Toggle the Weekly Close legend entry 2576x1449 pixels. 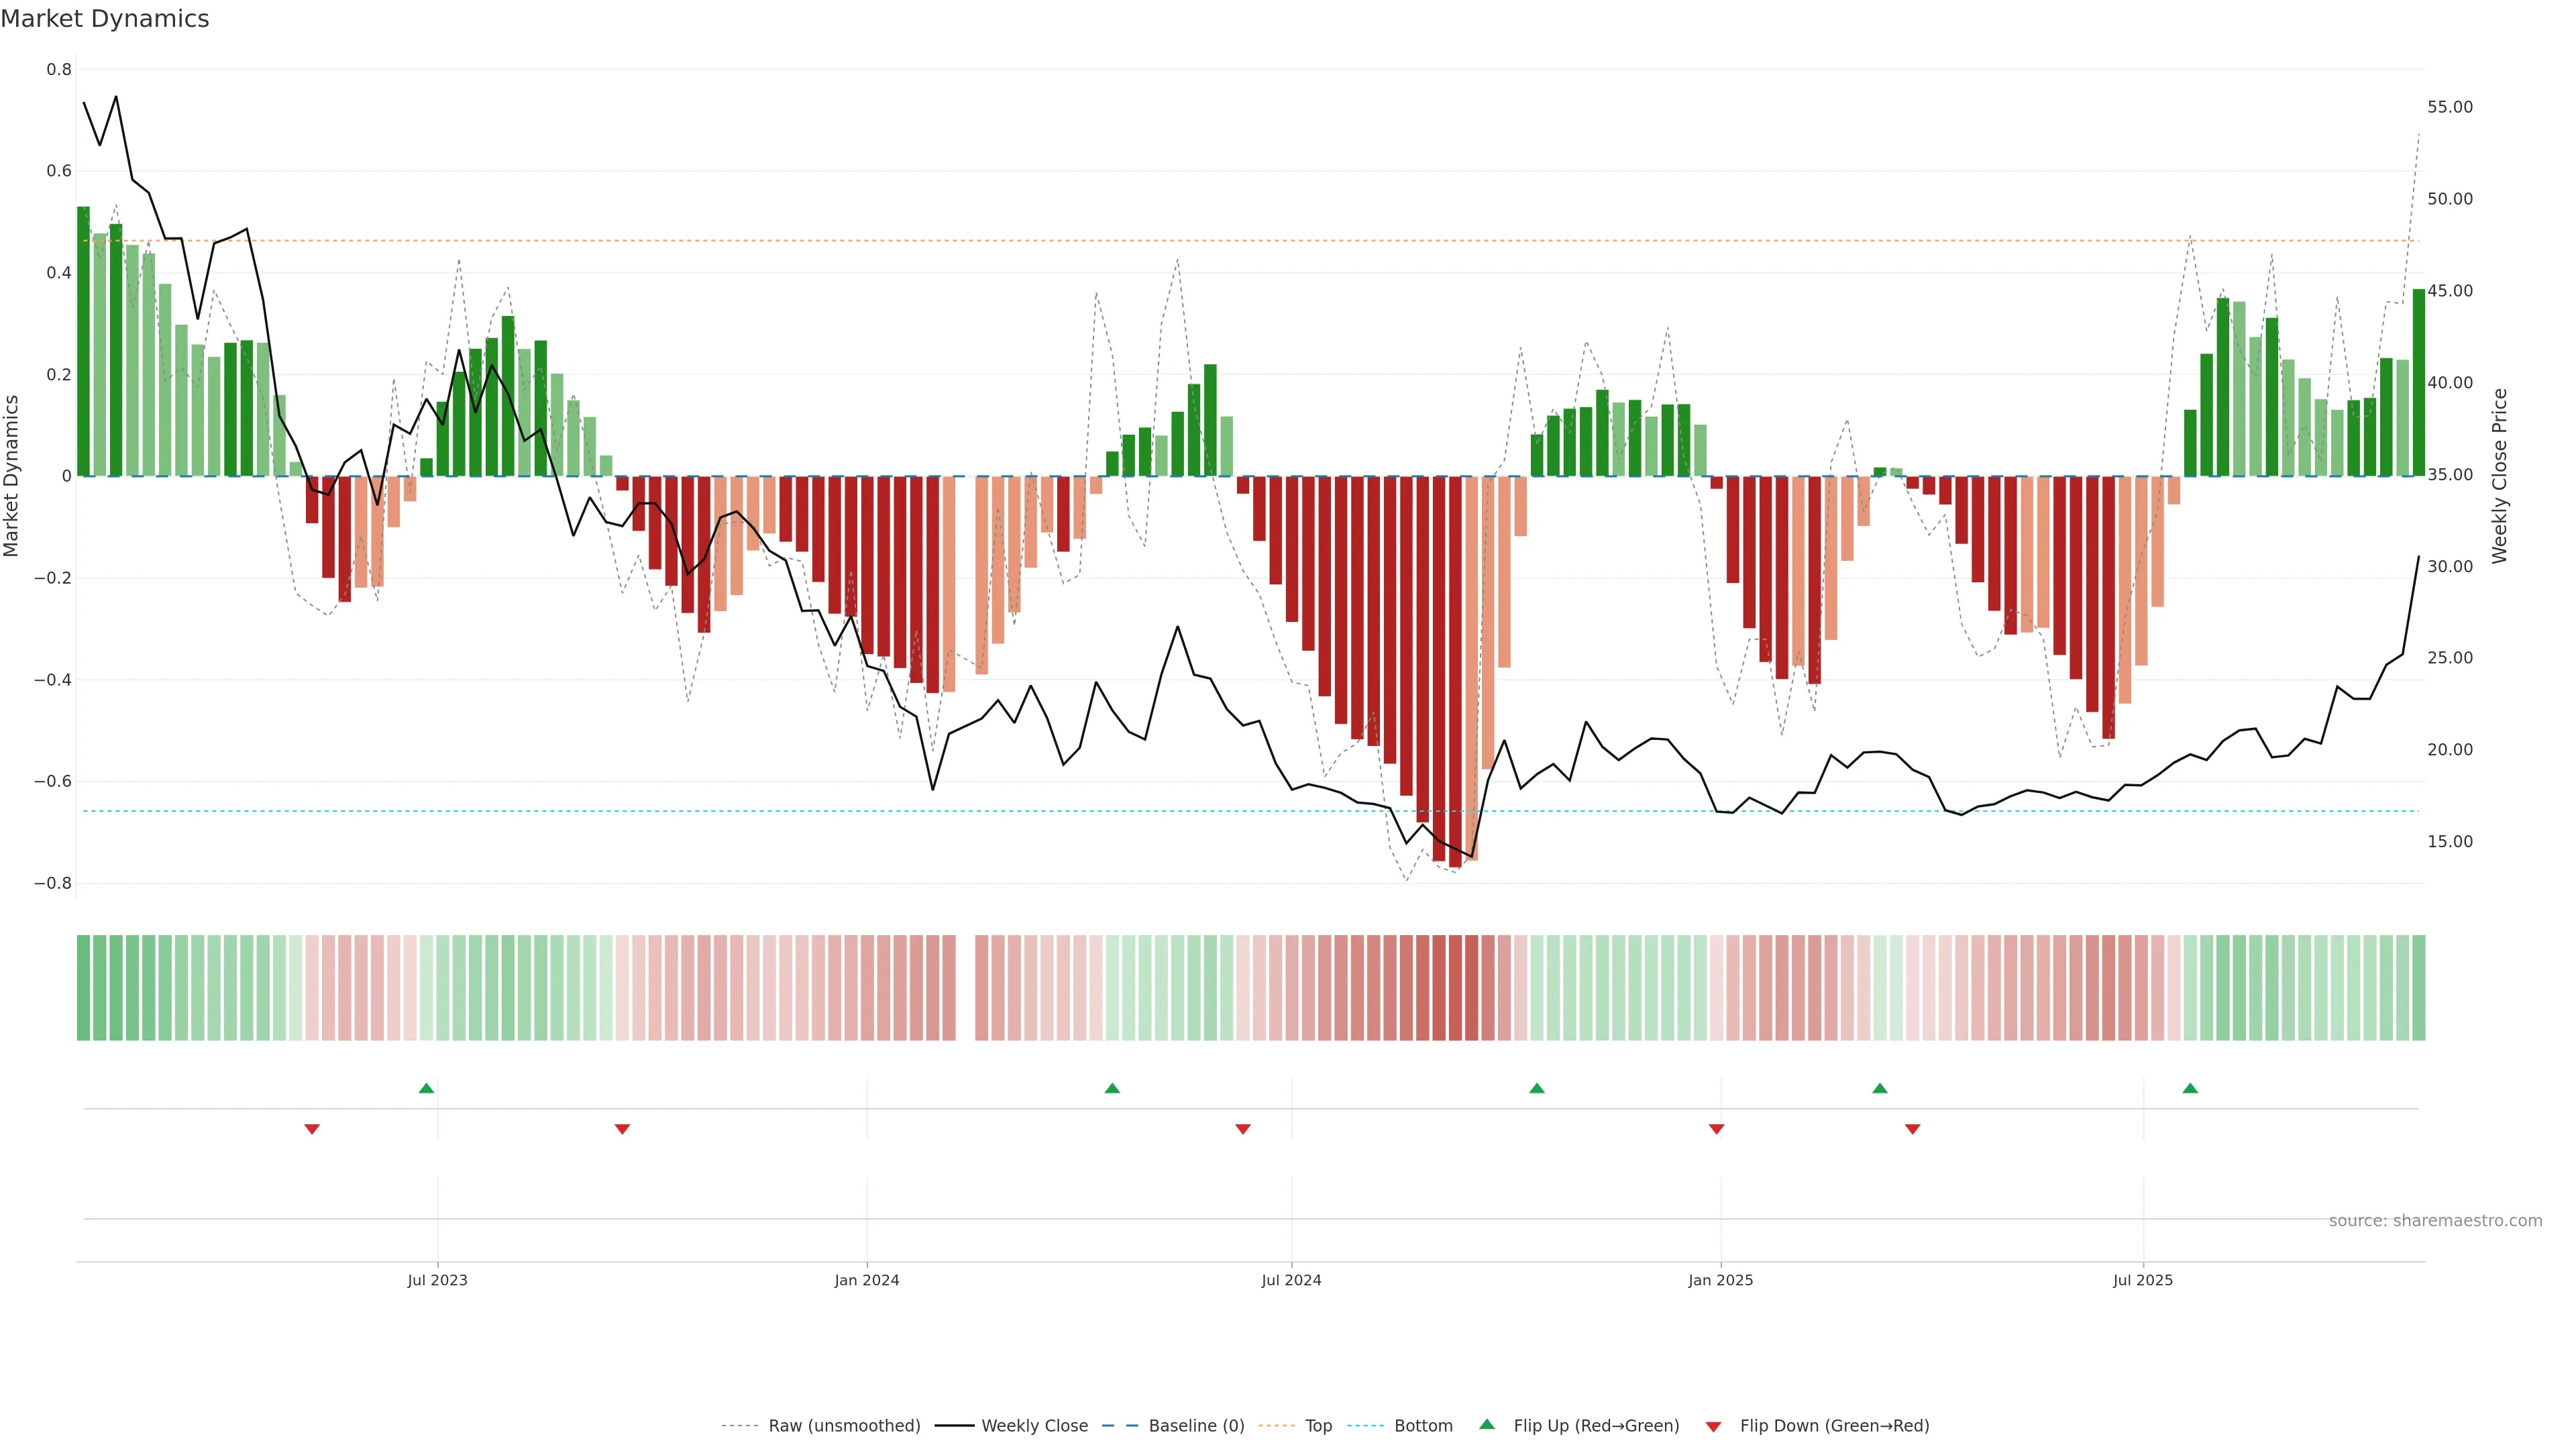[1034, 1426]
